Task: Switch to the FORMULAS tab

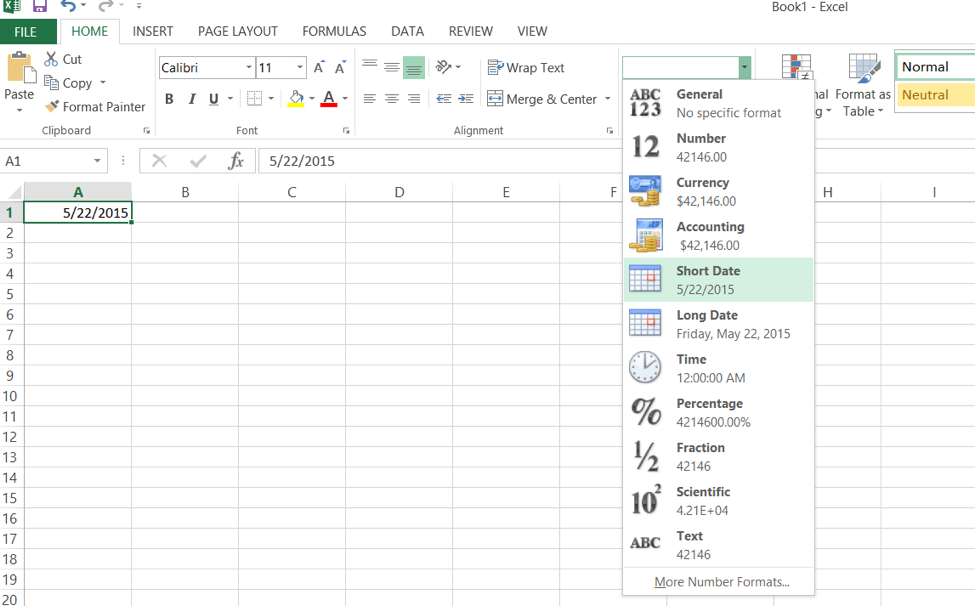Action: pos(334,31)
